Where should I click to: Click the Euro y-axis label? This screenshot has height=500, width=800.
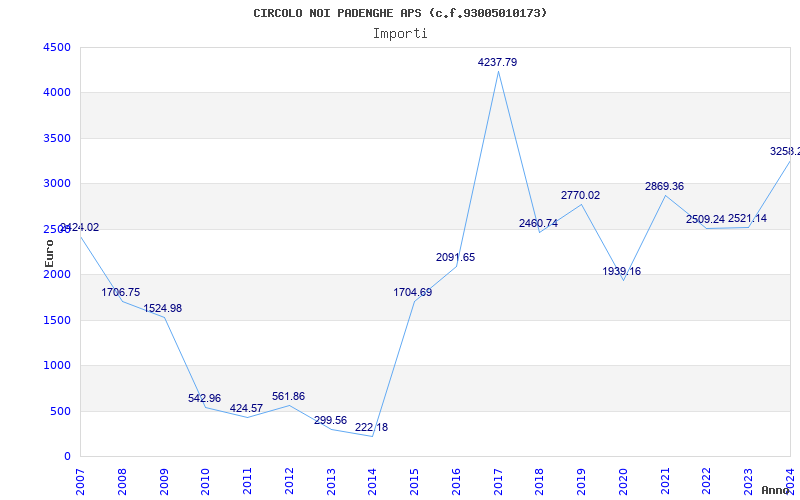49,253
